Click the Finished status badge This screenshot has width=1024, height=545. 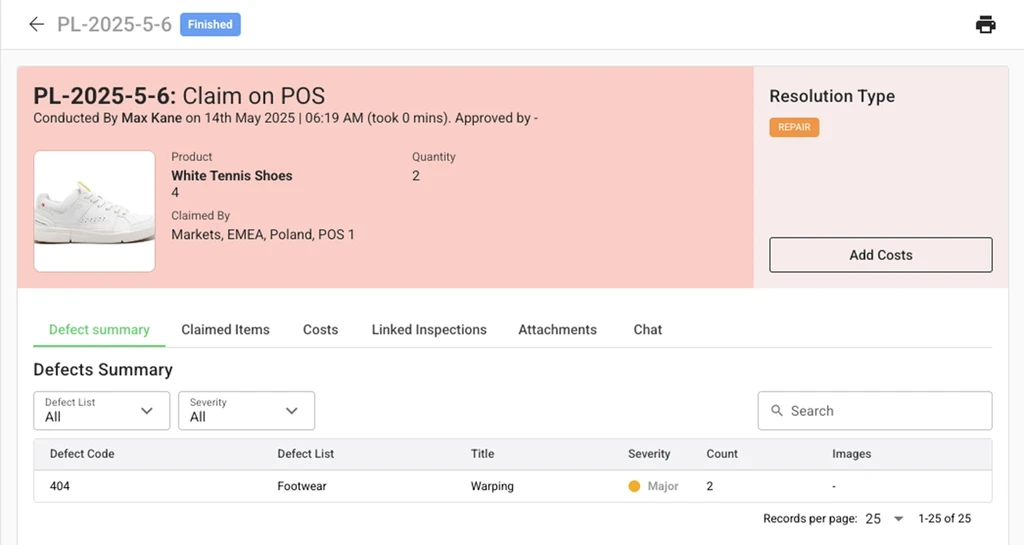click(x=210, y=25)
